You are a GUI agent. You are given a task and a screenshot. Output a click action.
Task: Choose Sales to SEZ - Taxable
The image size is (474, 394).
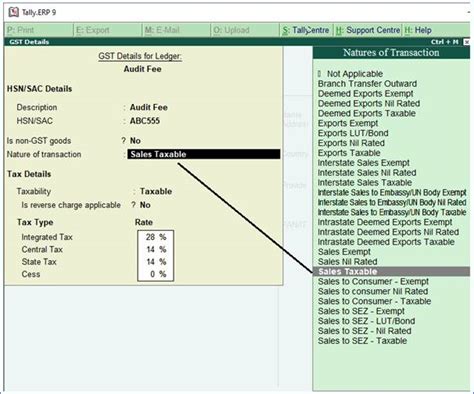point(362,341)
